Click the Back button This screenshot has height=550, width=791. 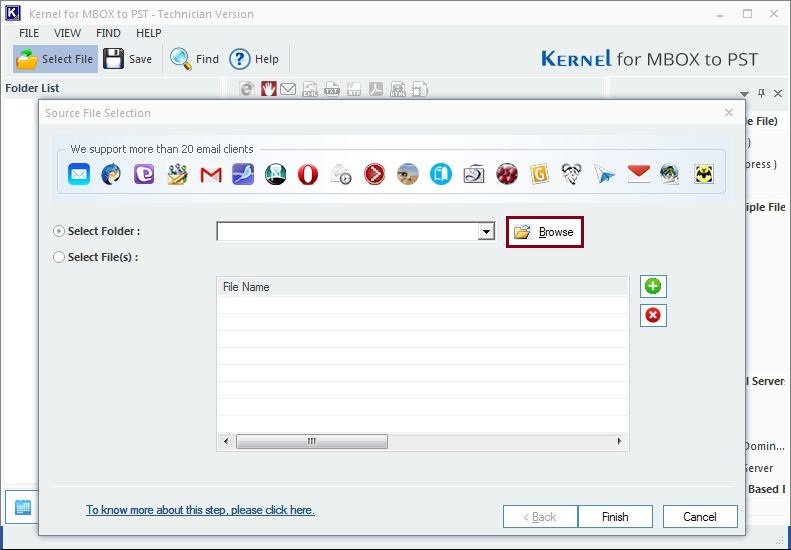click(x=540, y=517)
